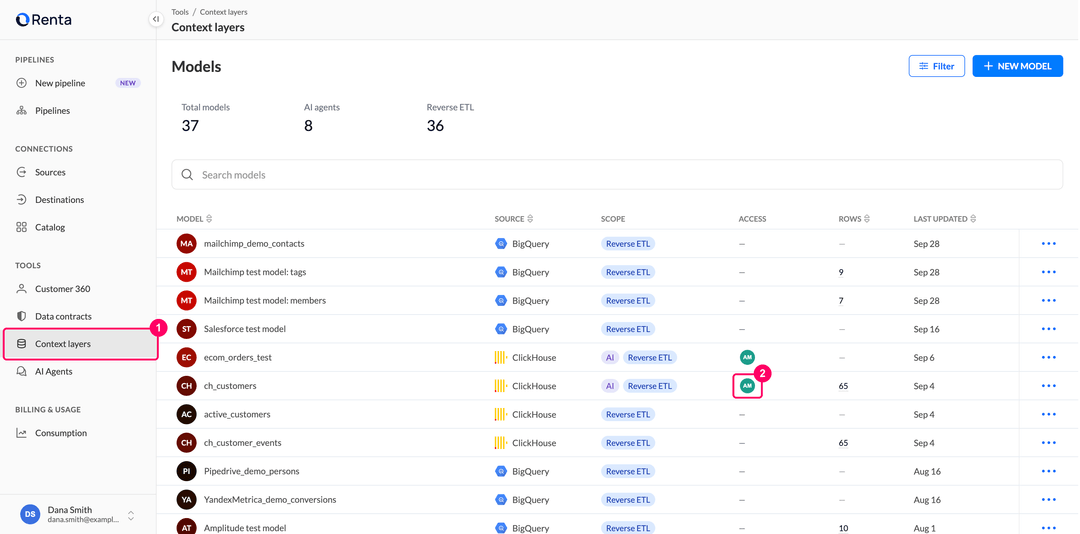1080x534 pixels.
Task: Open more menu for ch_customers
Action: [x=1049, y=386]
